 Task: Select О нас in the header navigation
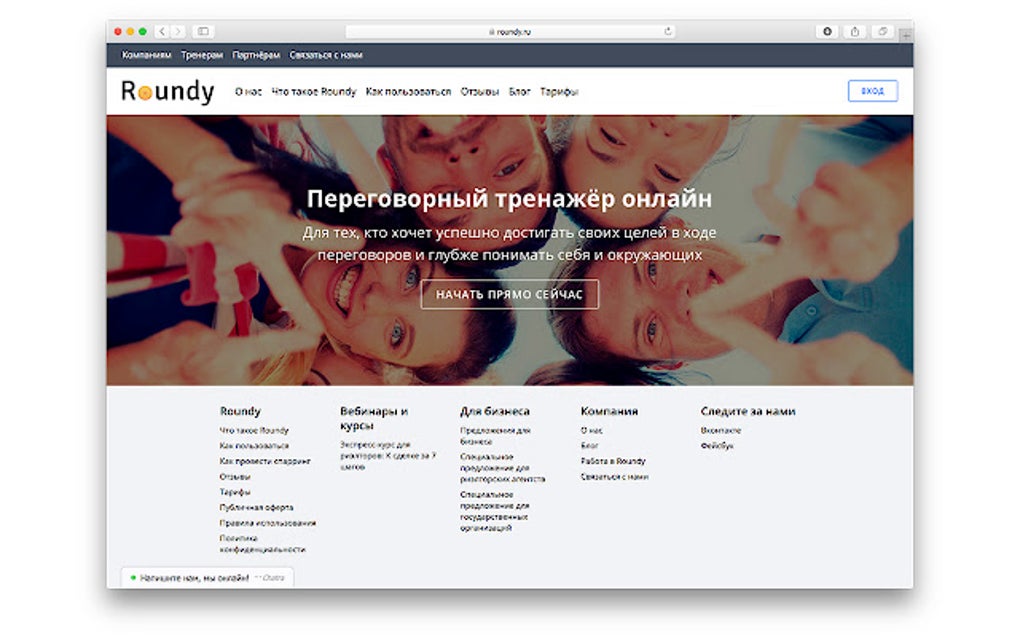tap(248, 92)
